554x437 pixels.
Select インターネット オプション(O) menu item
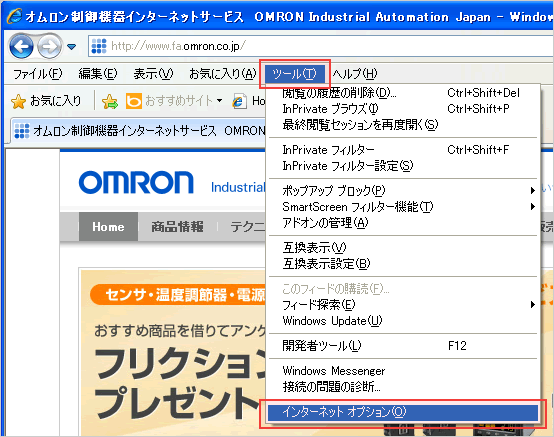pyautogui.click(x=403, y=412)
